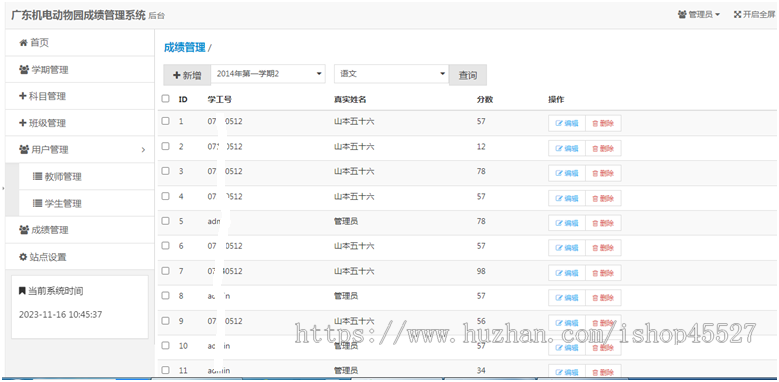Click the gear icon beside 站点设置
The image size is (779, 382).
(23, 257)
